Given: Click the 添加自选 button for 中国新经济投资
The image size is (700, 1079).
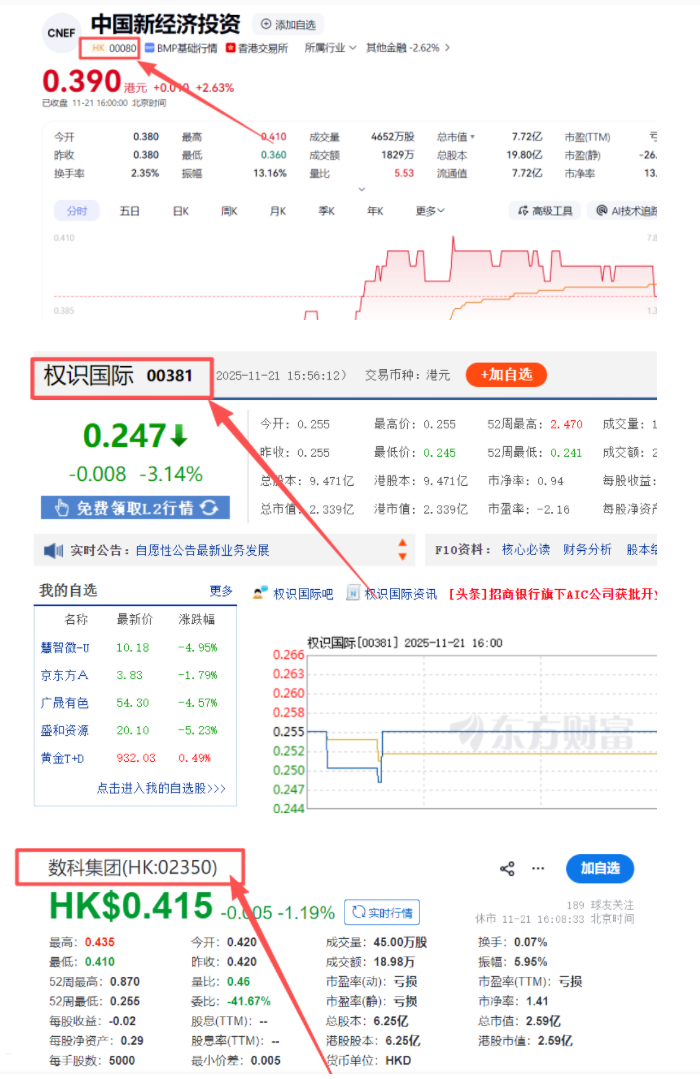Looking at the screenshot, I should pyautogui.click(x=287, y=24).
